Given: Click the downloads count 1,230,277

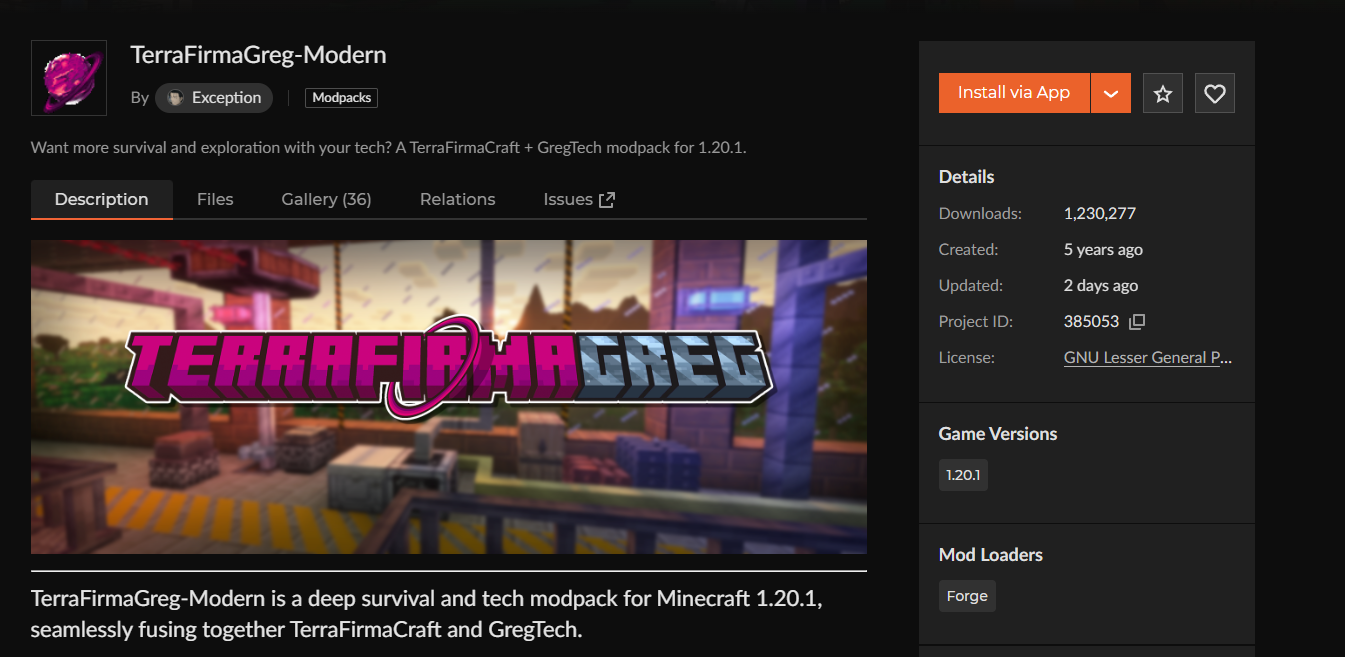Looking at the screenshot, I should [1100, 213].
